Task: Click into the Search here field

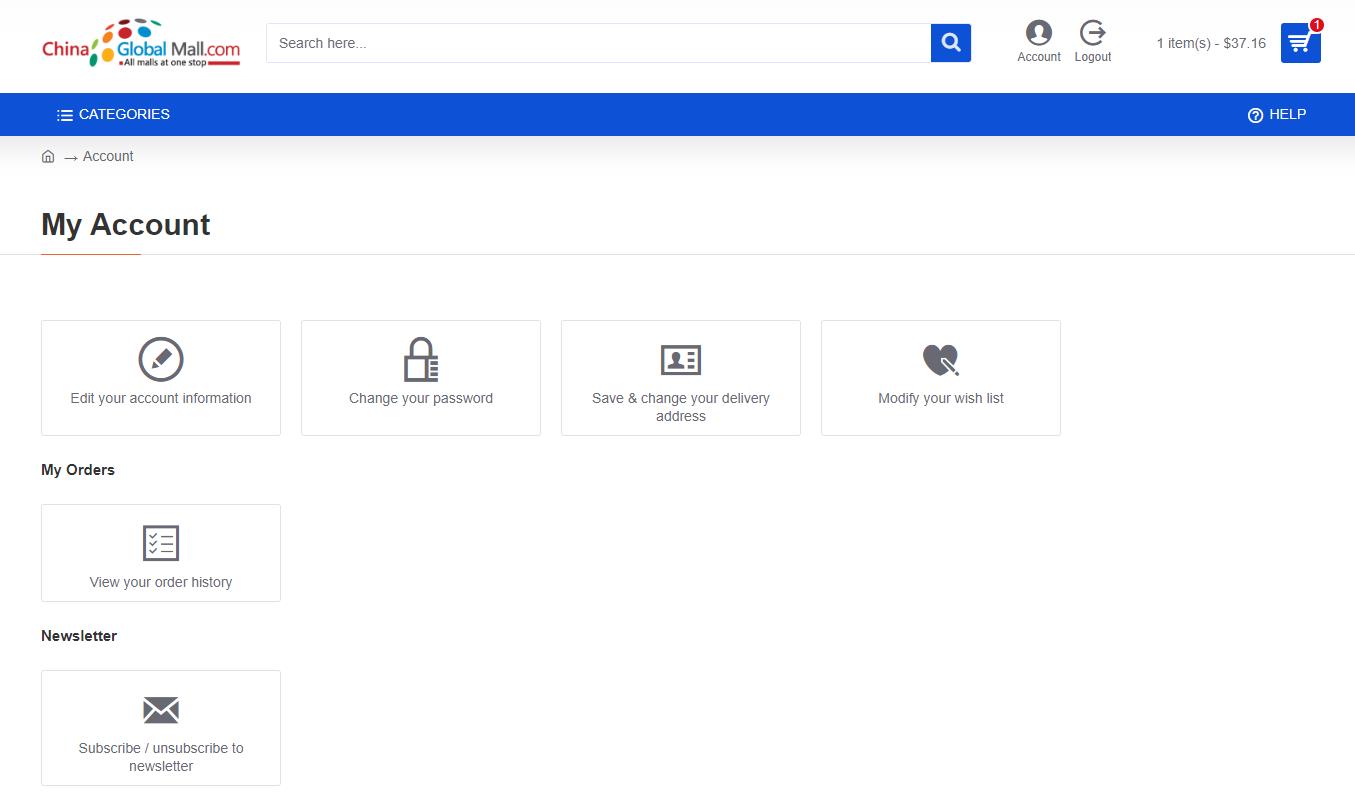Action: pyautogui.click(x=598, y=43)
